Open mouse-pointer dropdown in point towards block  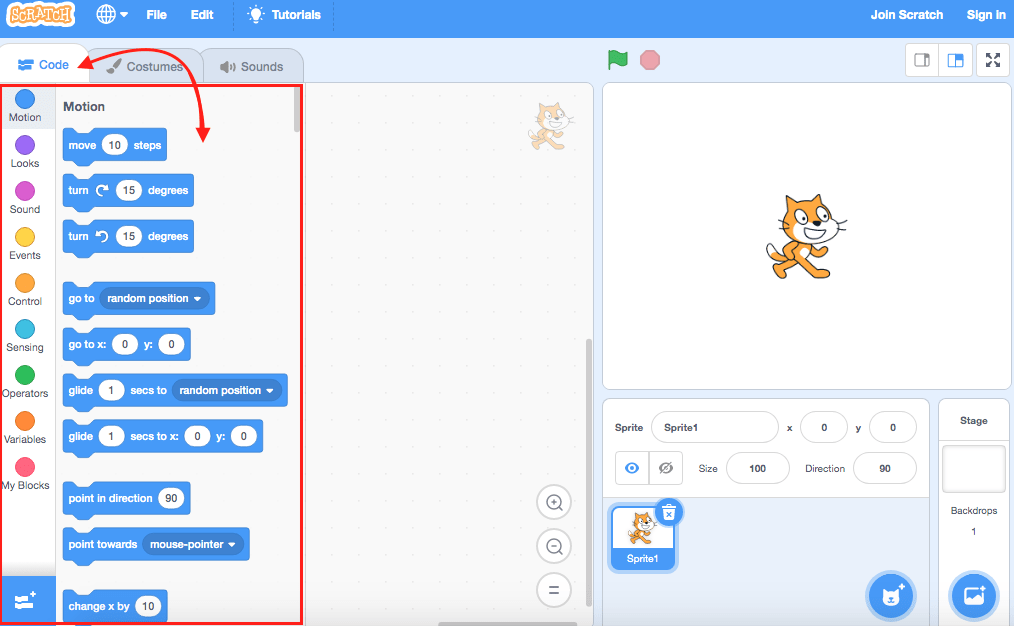193,544
